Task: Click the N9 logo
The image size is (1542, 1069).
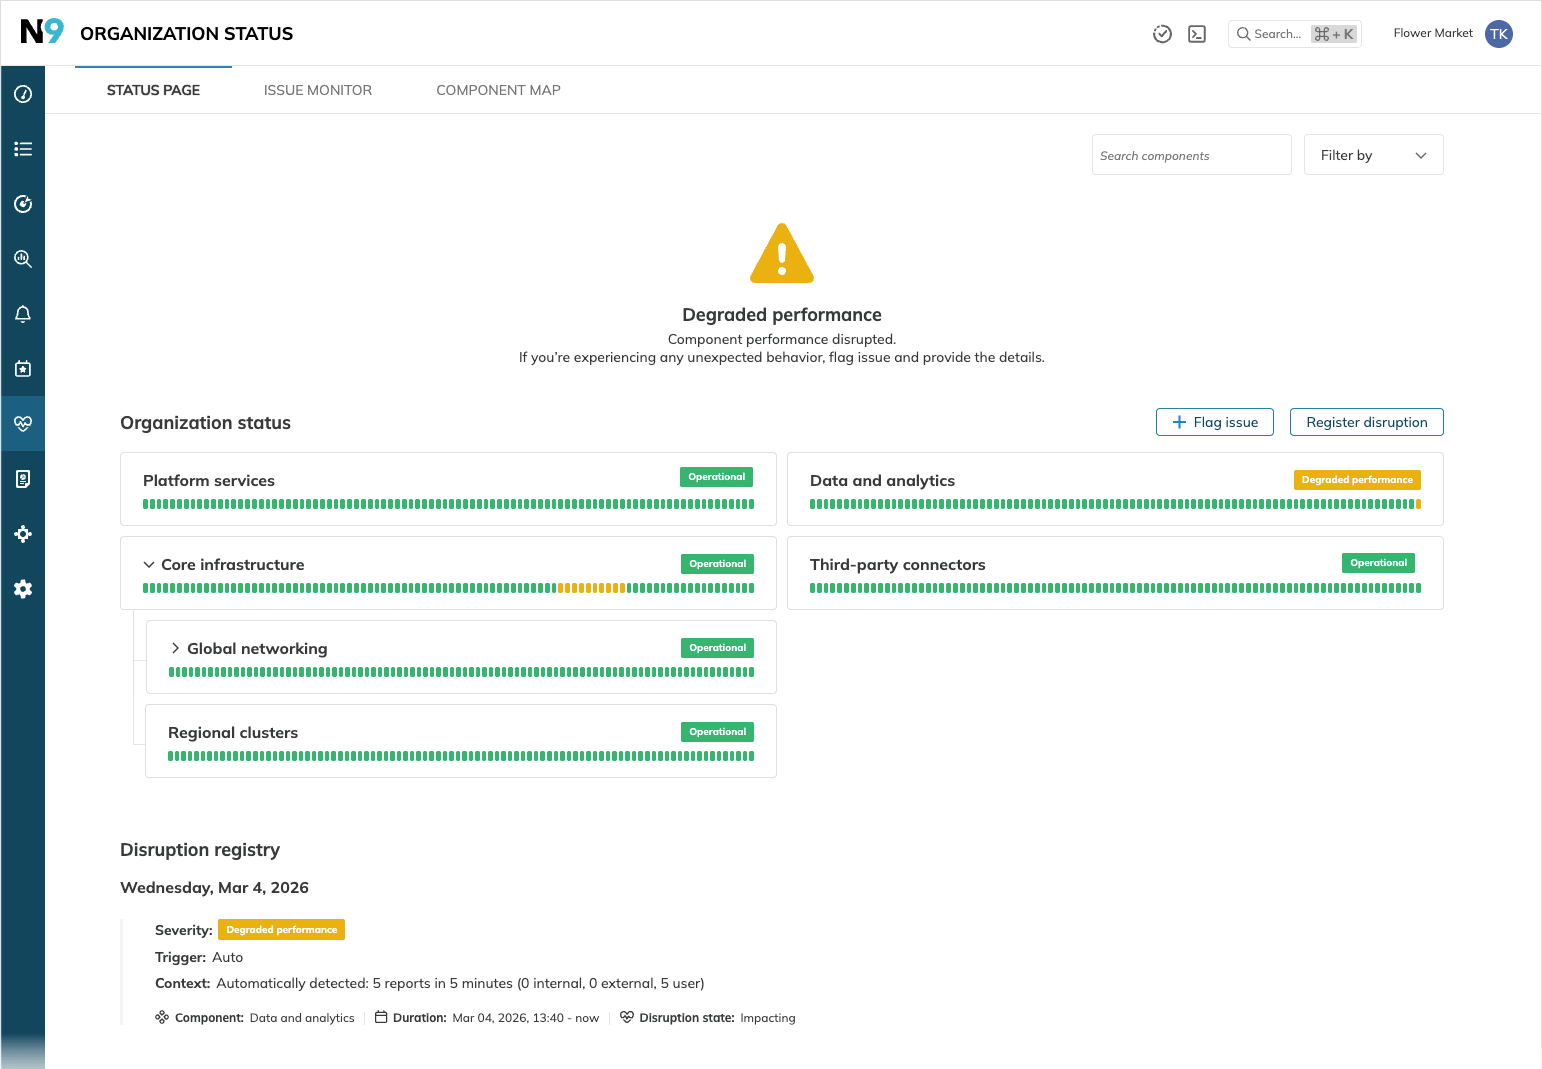Action: pos(42,32)
